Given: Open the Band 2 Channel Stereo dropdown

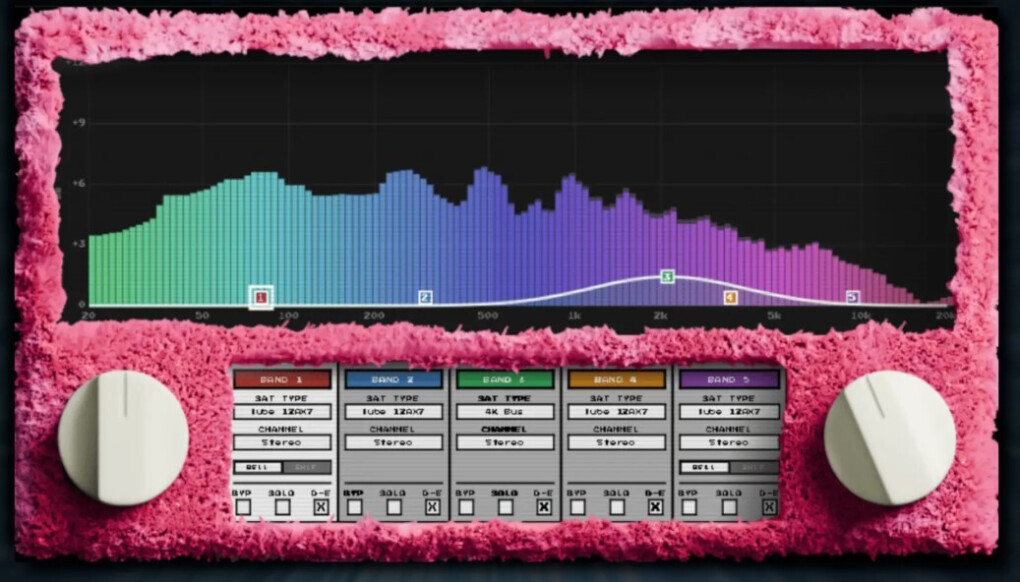Looking at the screenshot, I should (x=394, y=442).
